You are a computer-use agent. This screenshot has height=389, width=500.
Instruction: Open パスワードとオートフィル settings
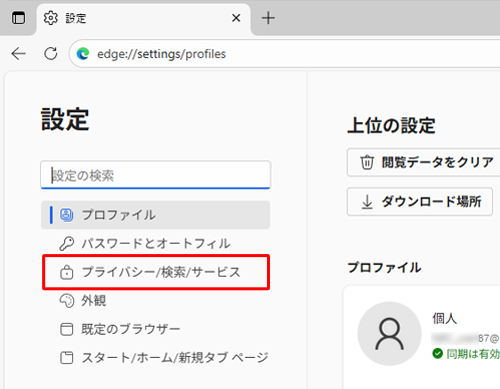coord(155,244)
